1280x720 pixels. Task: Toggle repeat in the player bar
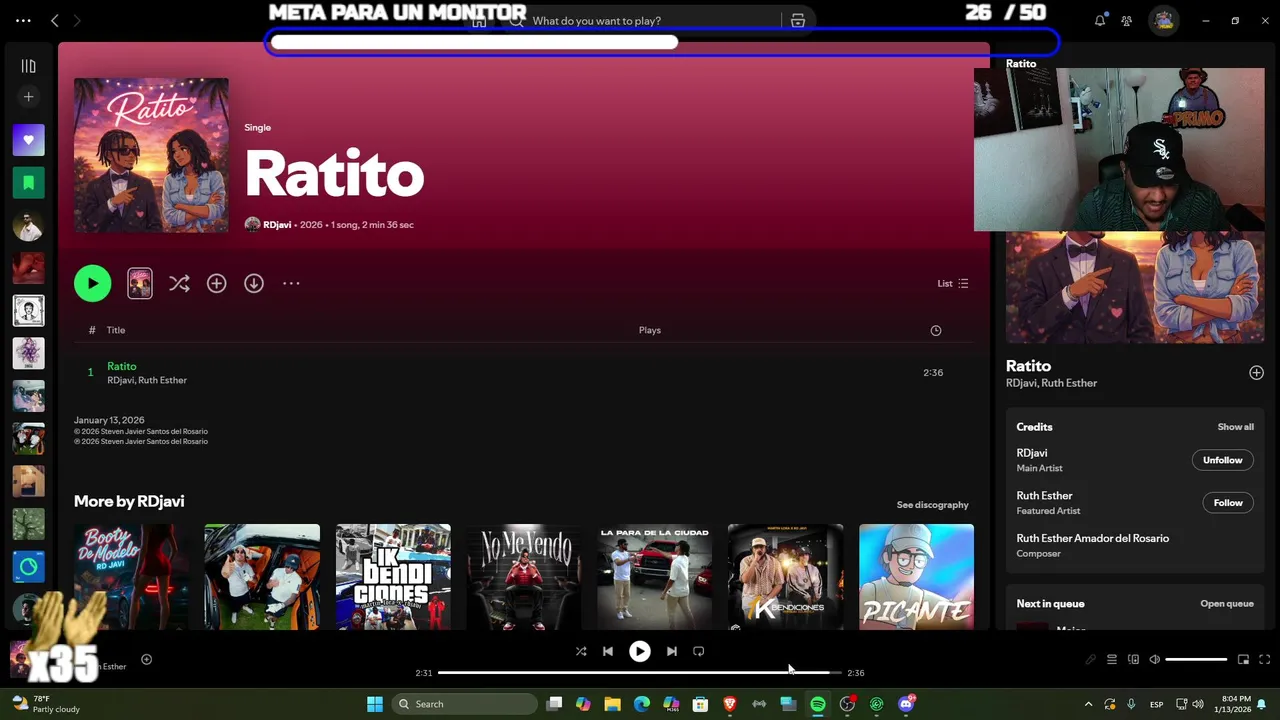tap(699, 651)
